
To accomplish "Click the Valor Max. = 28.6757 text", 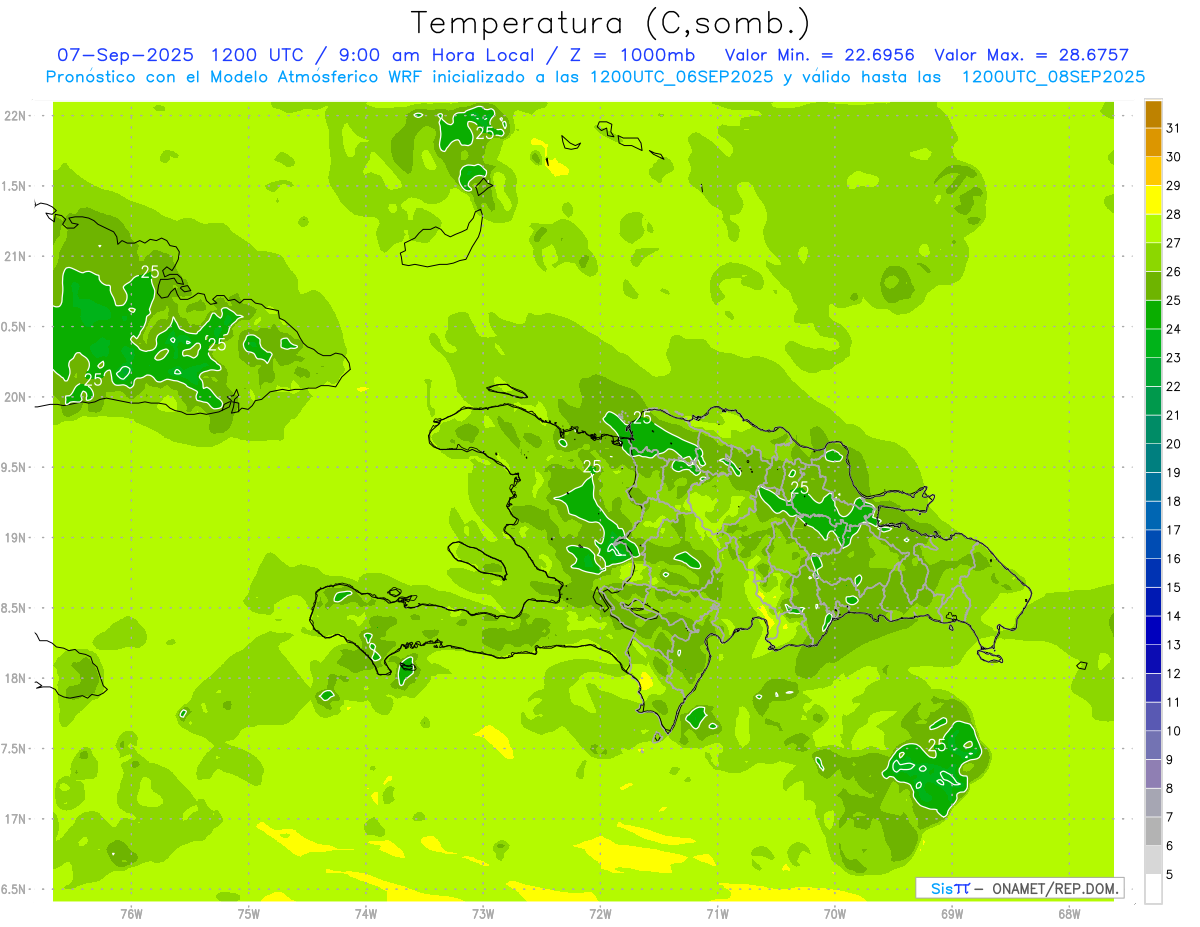I will click(1031, 55).
